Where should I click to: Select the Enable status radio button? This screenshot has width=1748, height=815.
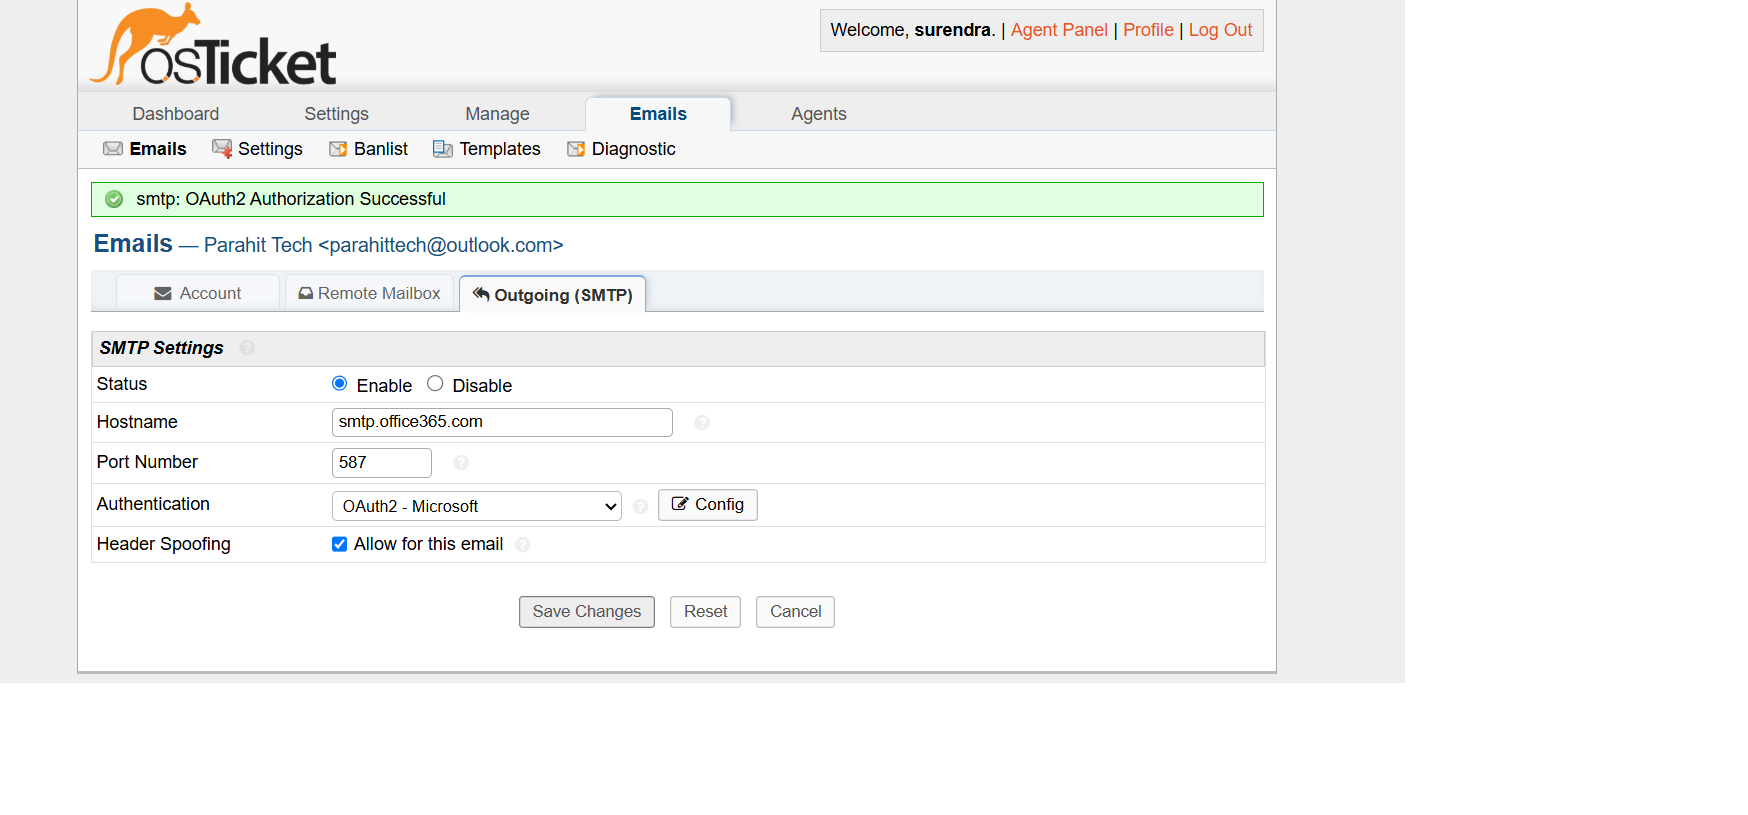(x=340, y=384)
